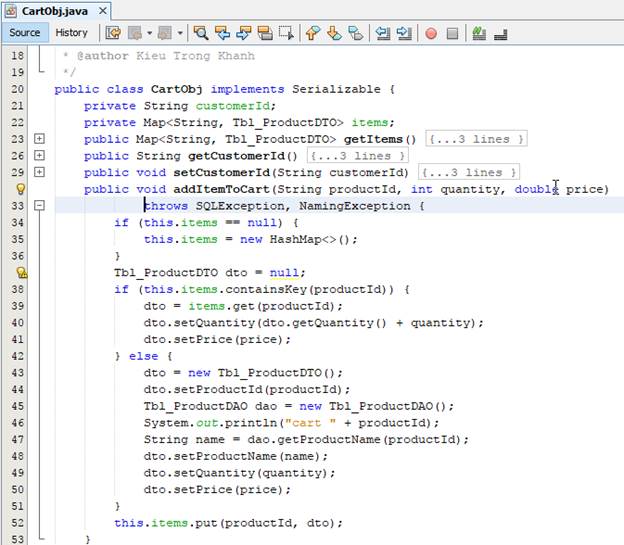Click Find Next Occurrence icon
This screenshot has width=624, height=545.
click(244, 33)
